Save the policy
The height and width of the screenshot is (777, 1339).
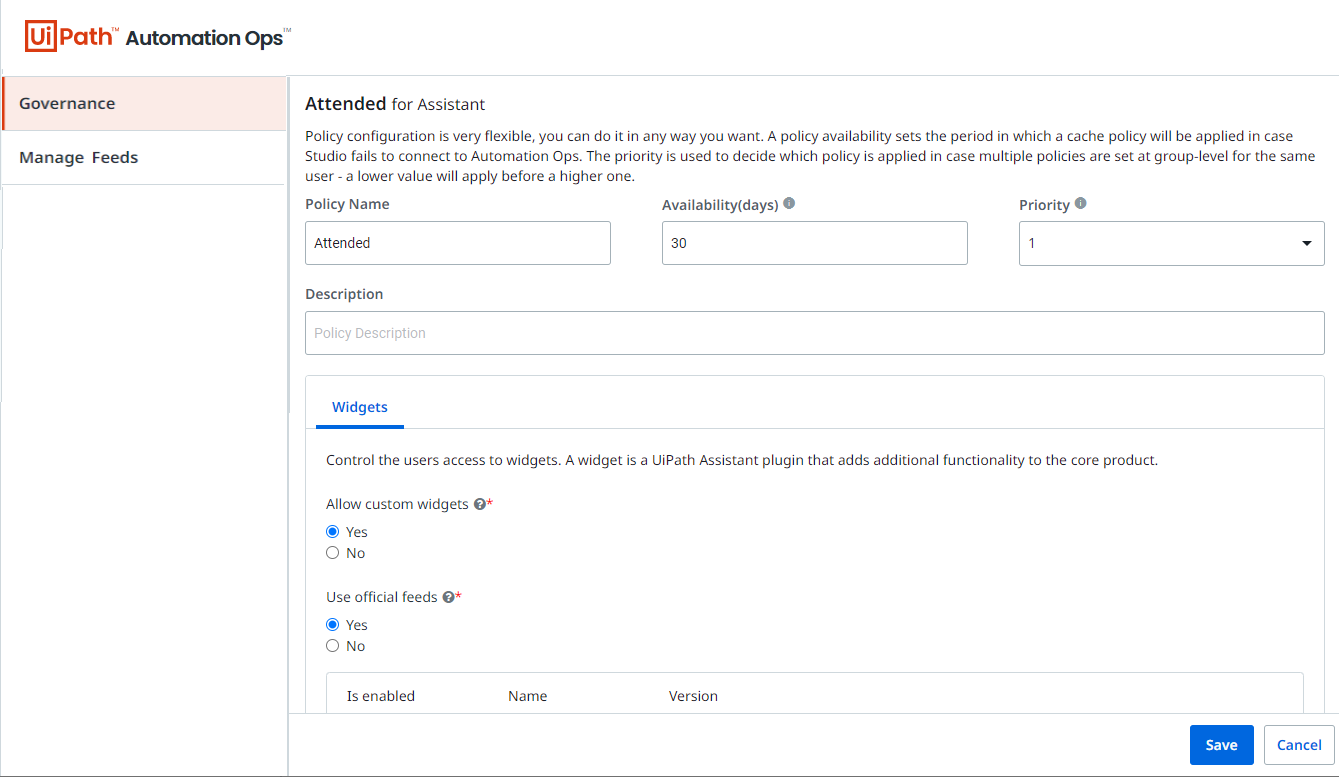click(x=1221, y=745)
